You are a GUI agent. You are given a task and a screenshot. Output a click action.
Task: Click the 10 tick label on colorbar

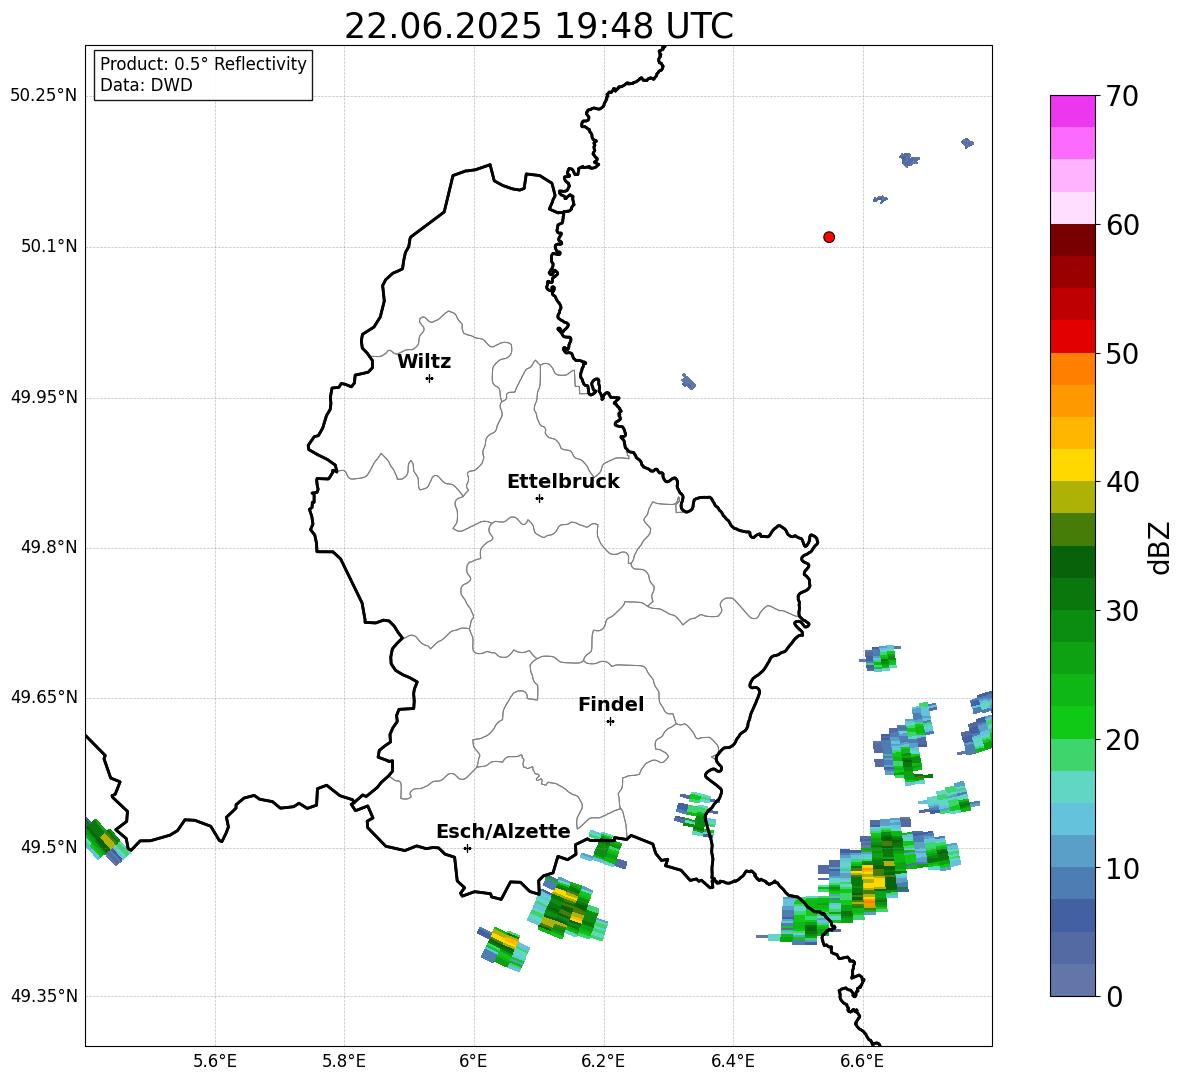coord(1122,868)
